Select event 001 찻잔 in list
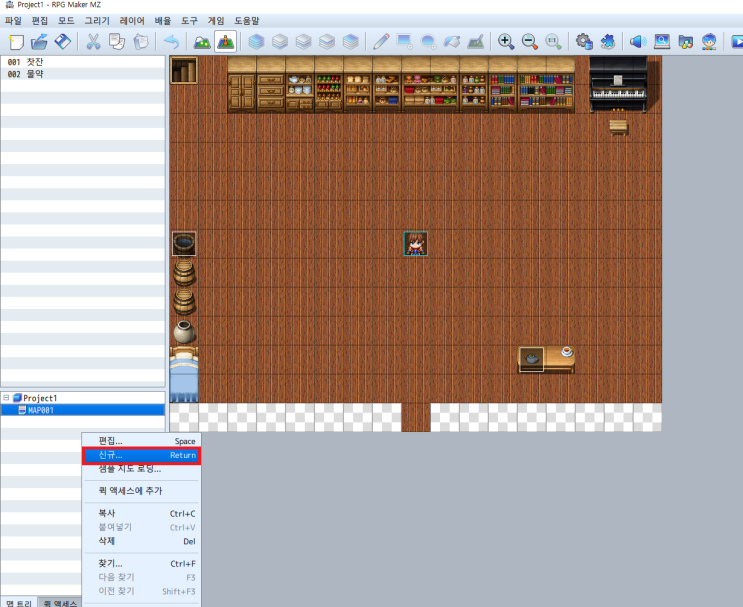Viewport: 743px width, 607px height. 82,62
